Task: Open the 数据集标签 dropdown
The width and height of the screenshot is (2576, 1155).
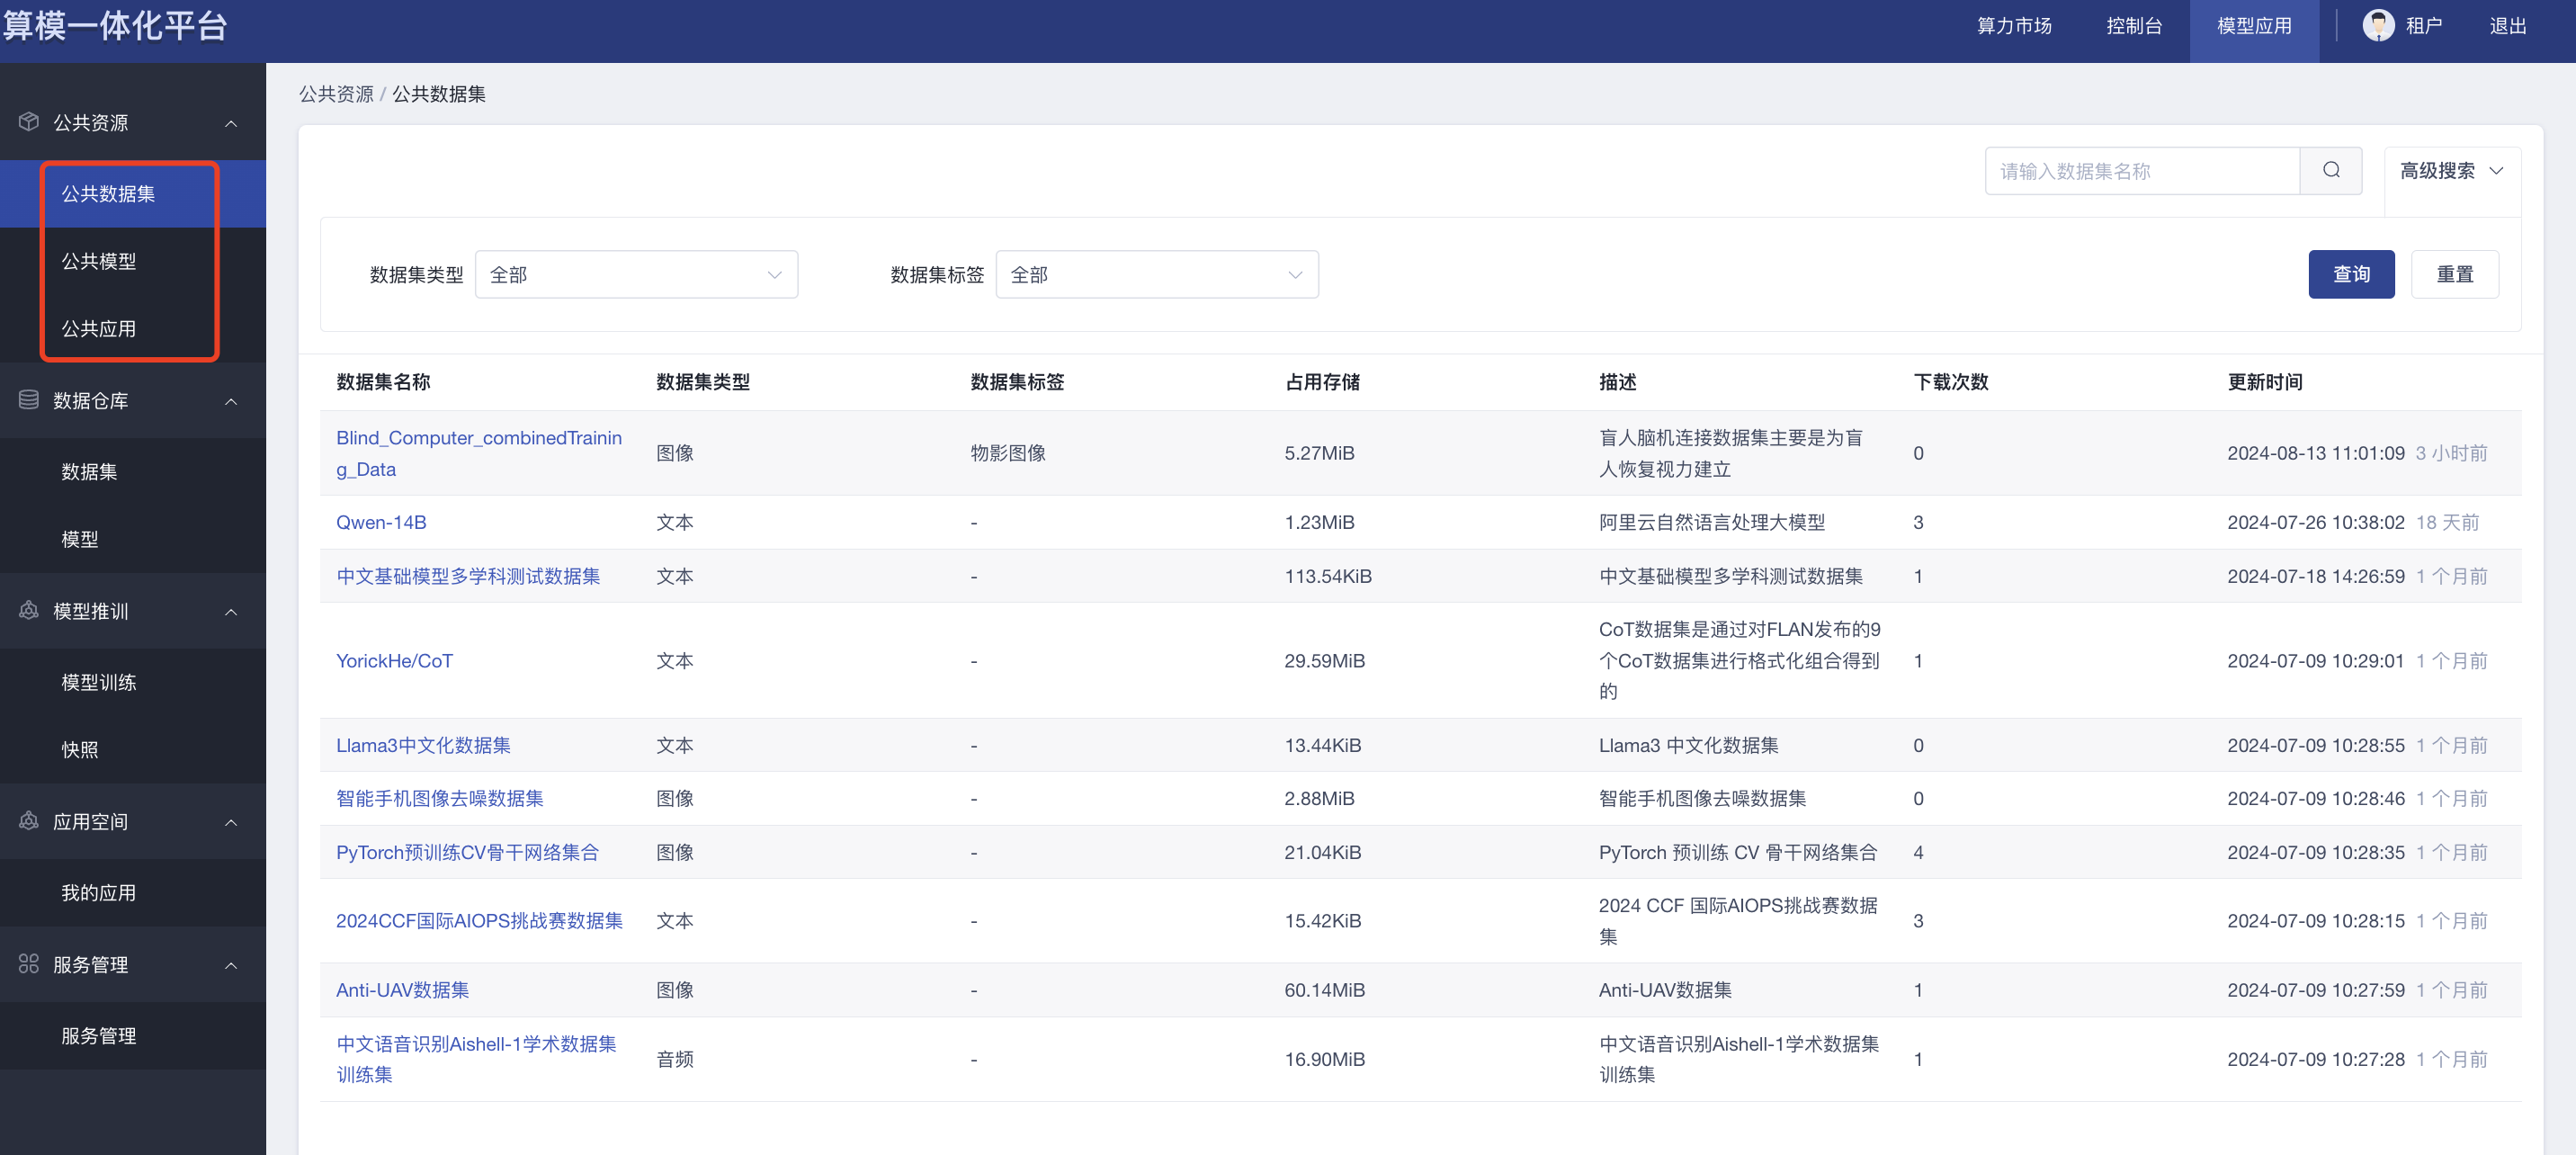Action: click(x=1156, y=274)
